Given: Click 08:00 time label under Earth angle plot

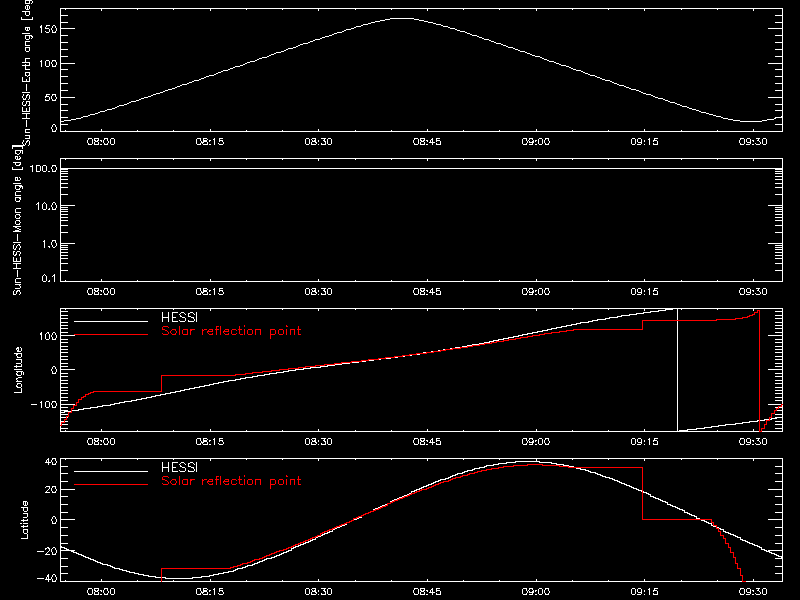Looking at the screenshot, I should pos(101,142).
